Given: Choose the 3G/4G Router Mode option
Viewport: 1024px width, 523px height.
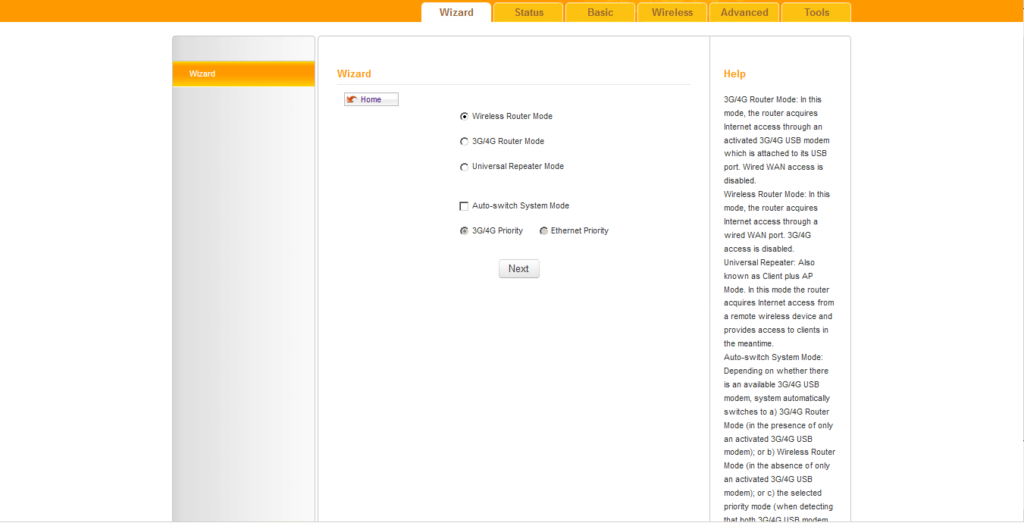Looking at the screenshot, I should (x=464, y=142).
